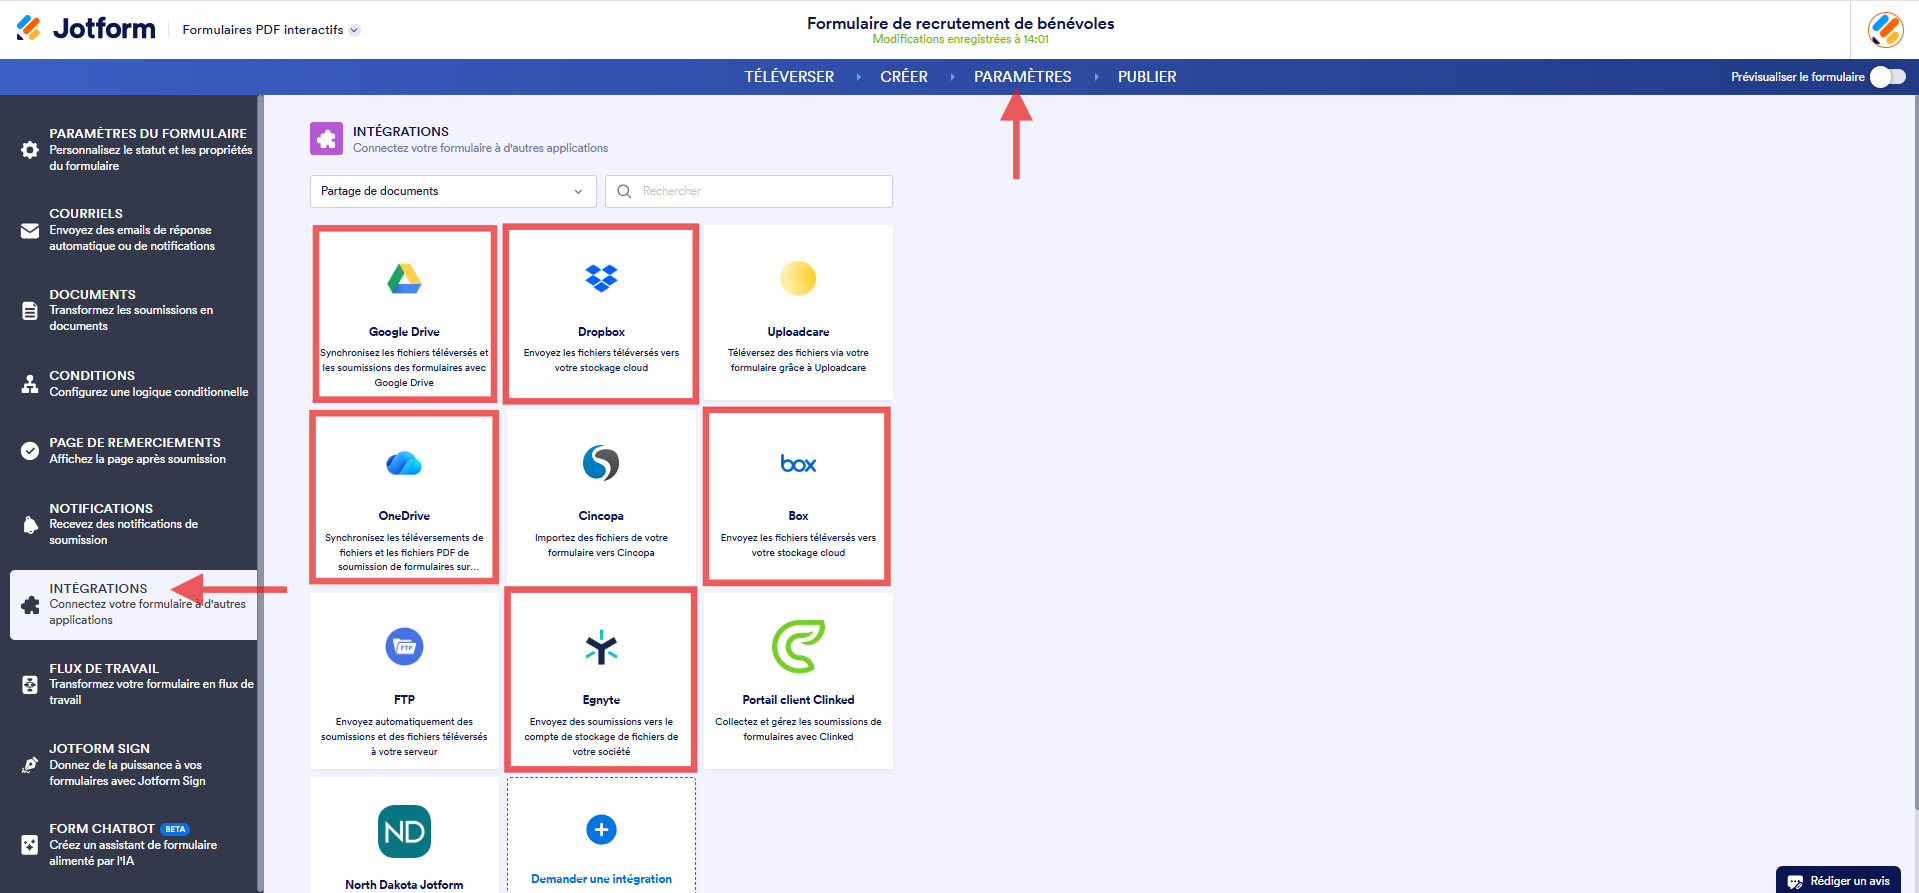Click the Egnyte card title
This screenshot has height=893, width=1919.
[x=601, y=700]
